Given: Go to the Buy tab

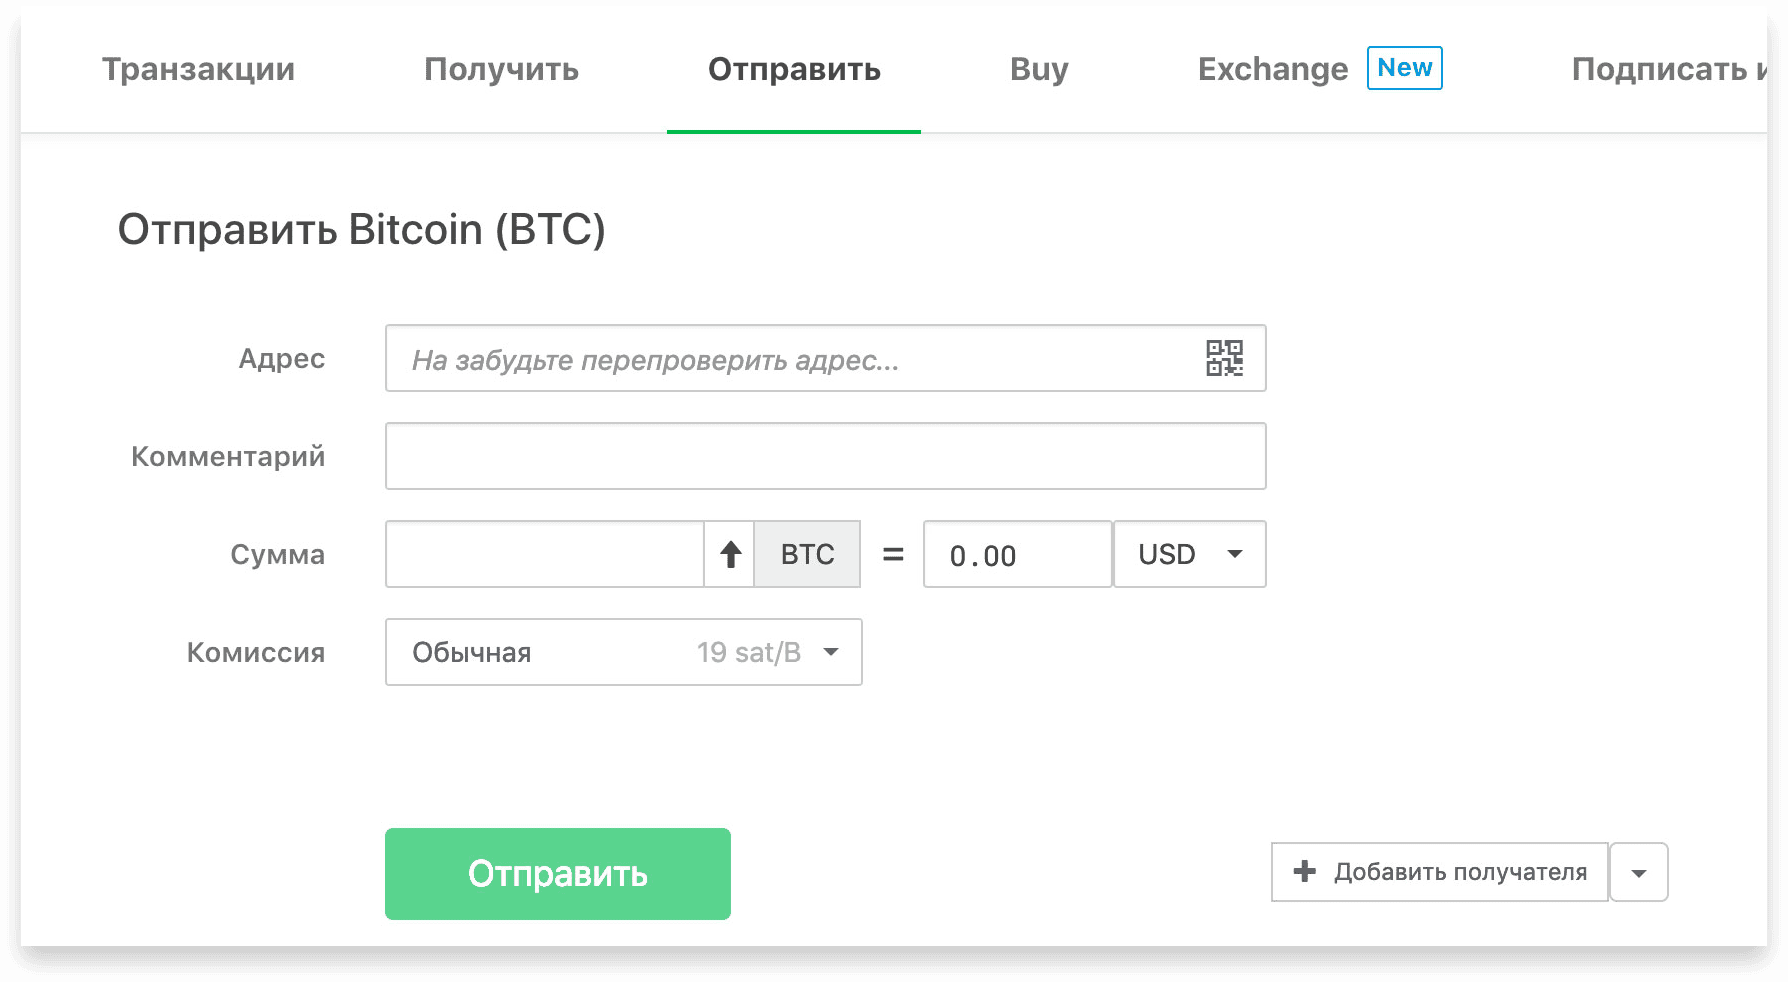Looking at the screenshot, I should tap(1039, 69).
